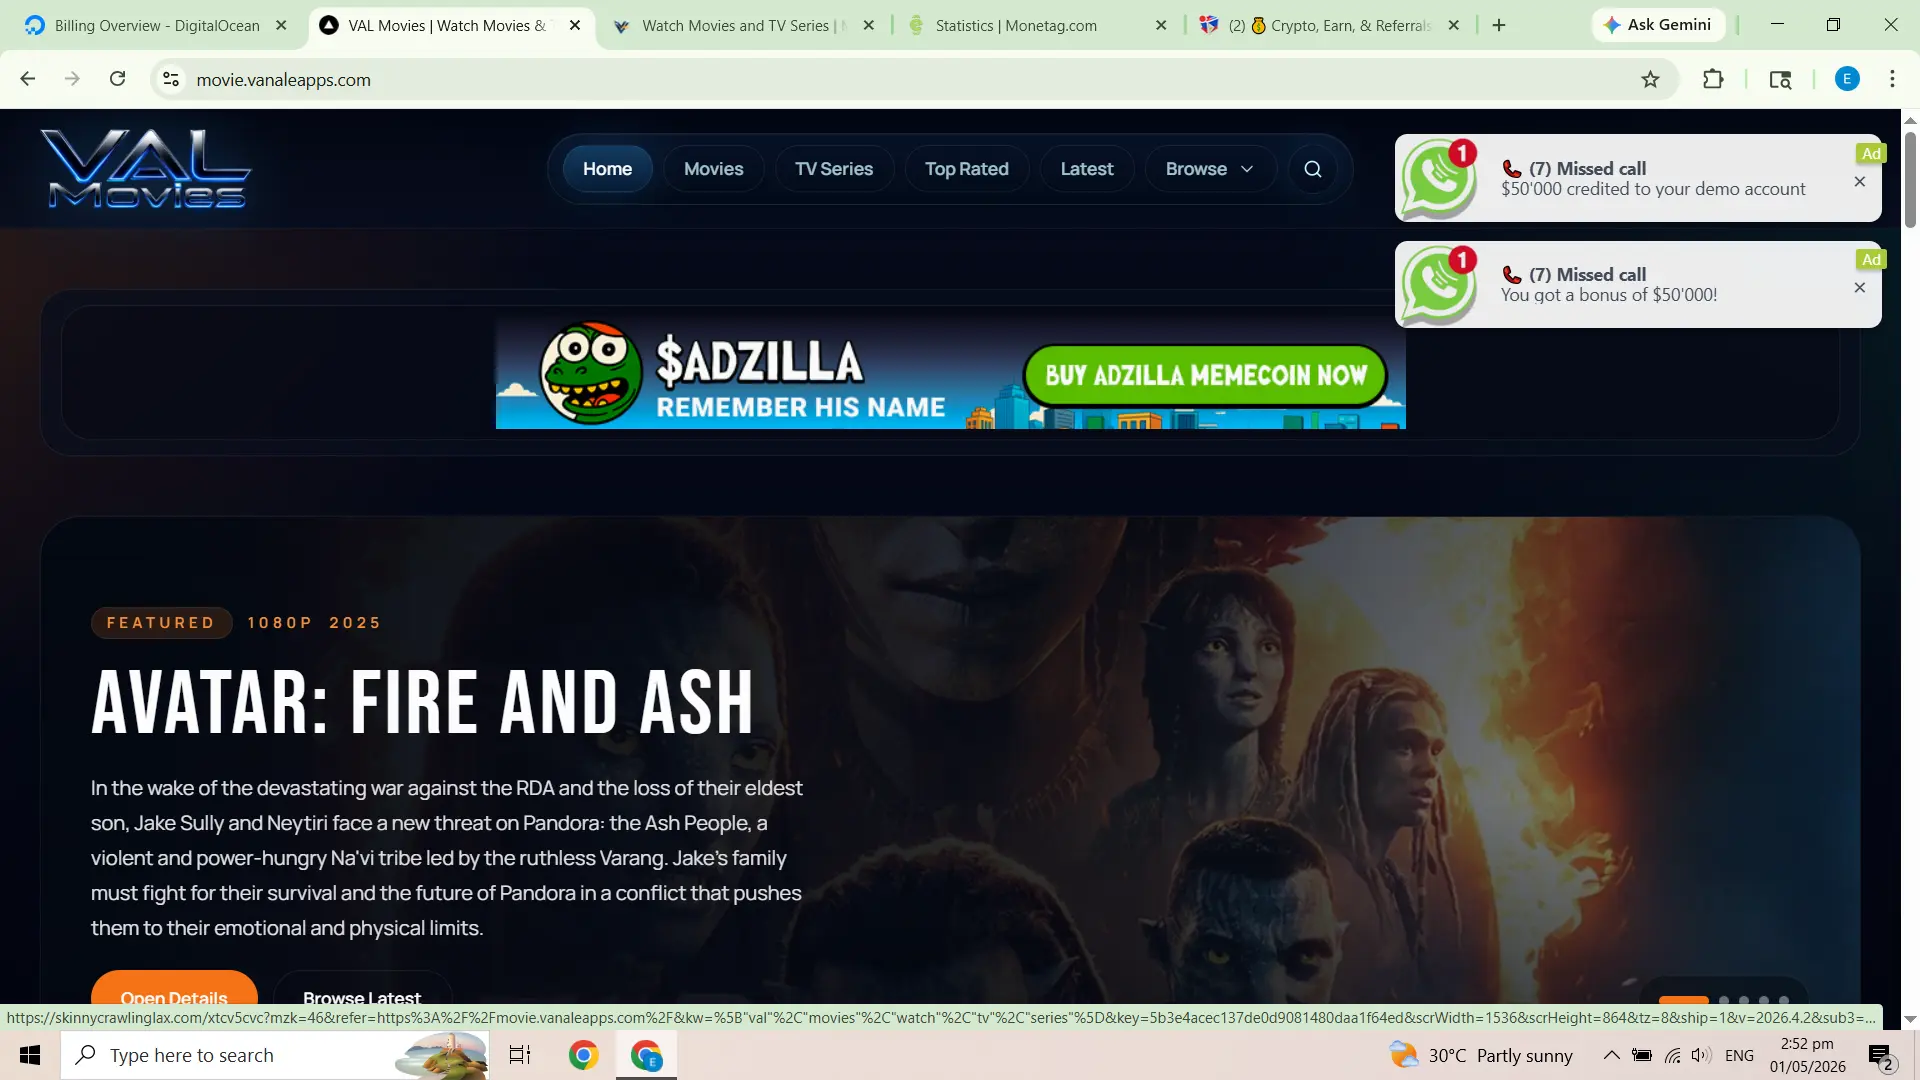Click the page vertical scrollbar thumb
This screenshot has height=1080, width=1920.
(x=1910, y=180)
